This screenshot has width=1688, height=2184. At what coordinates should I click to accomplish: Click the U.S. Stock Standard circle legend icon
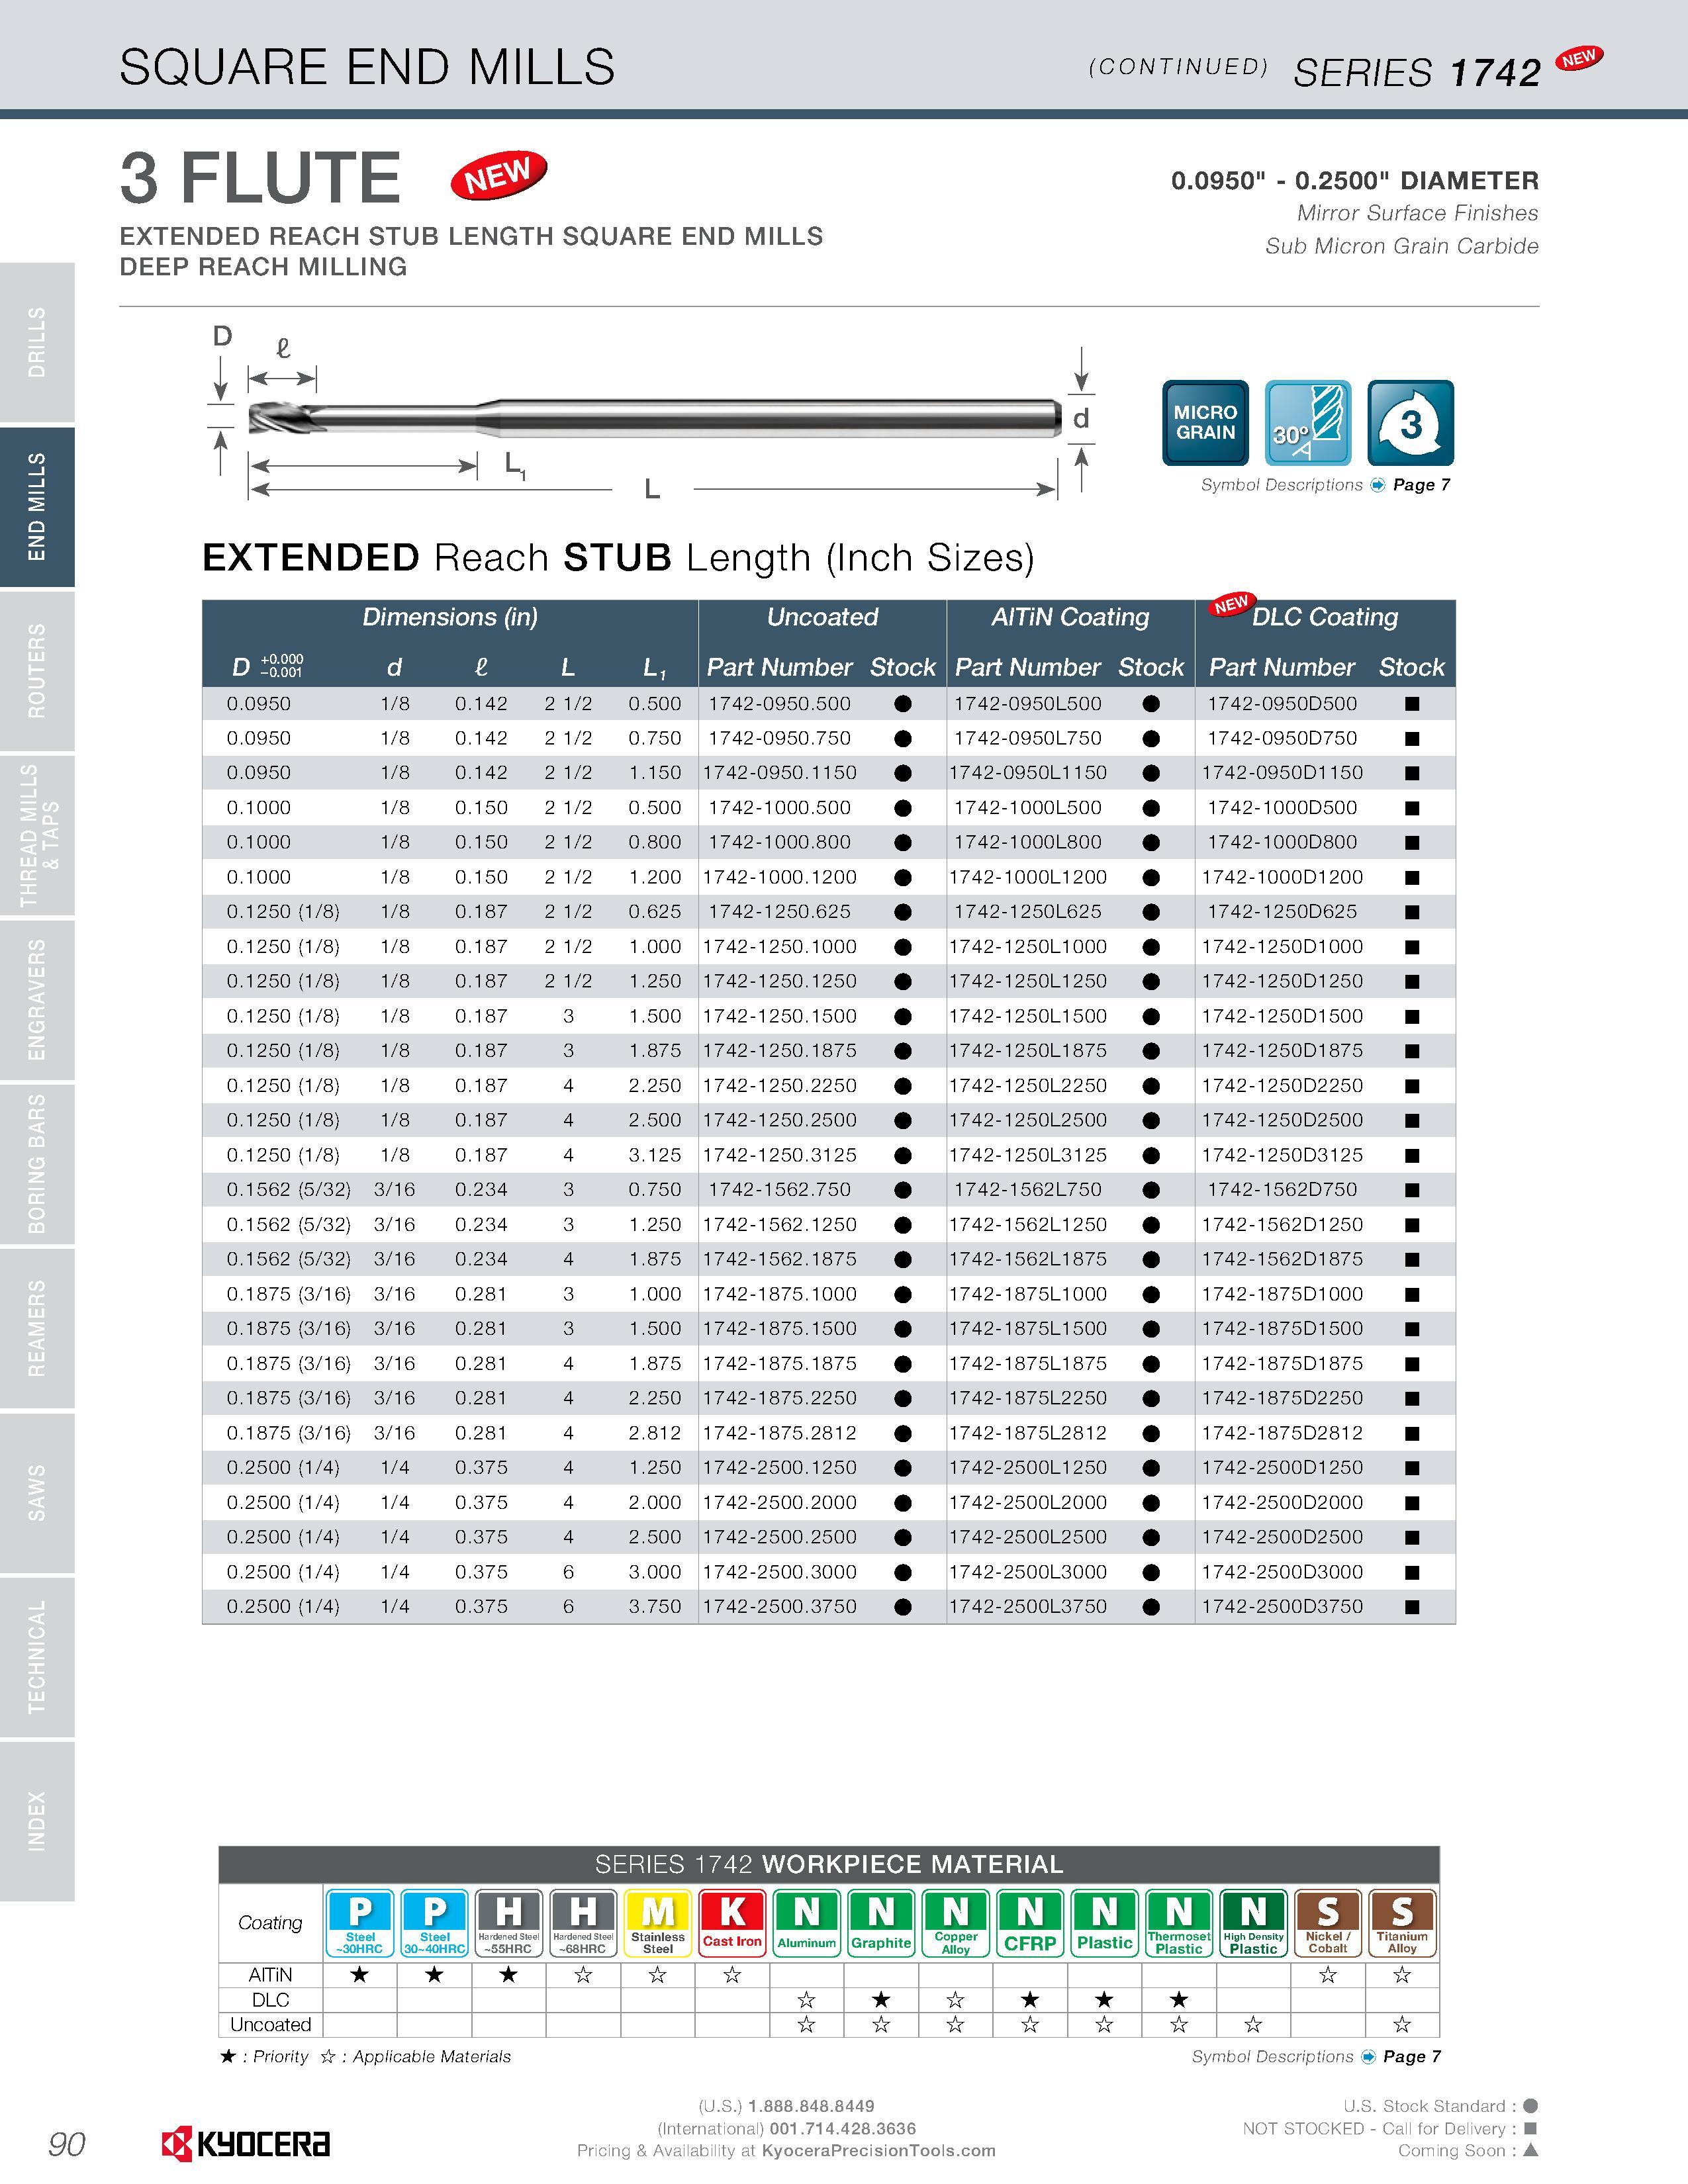[1529, 2106]
